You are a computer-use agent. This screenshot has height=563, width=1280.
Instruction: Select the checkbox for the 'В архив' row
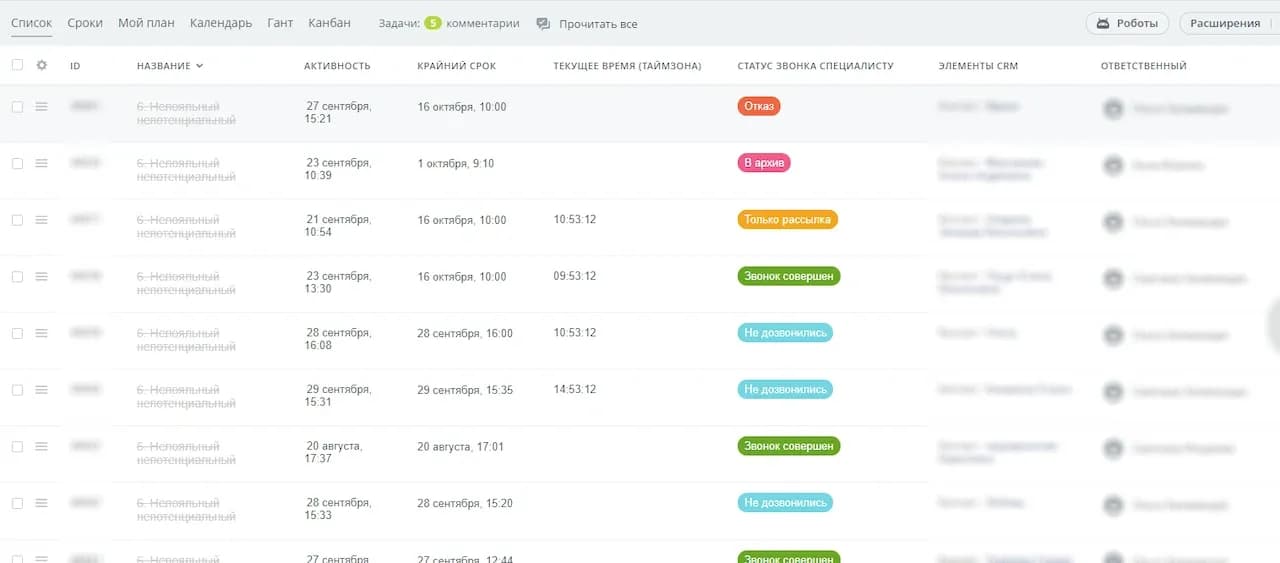17,163
